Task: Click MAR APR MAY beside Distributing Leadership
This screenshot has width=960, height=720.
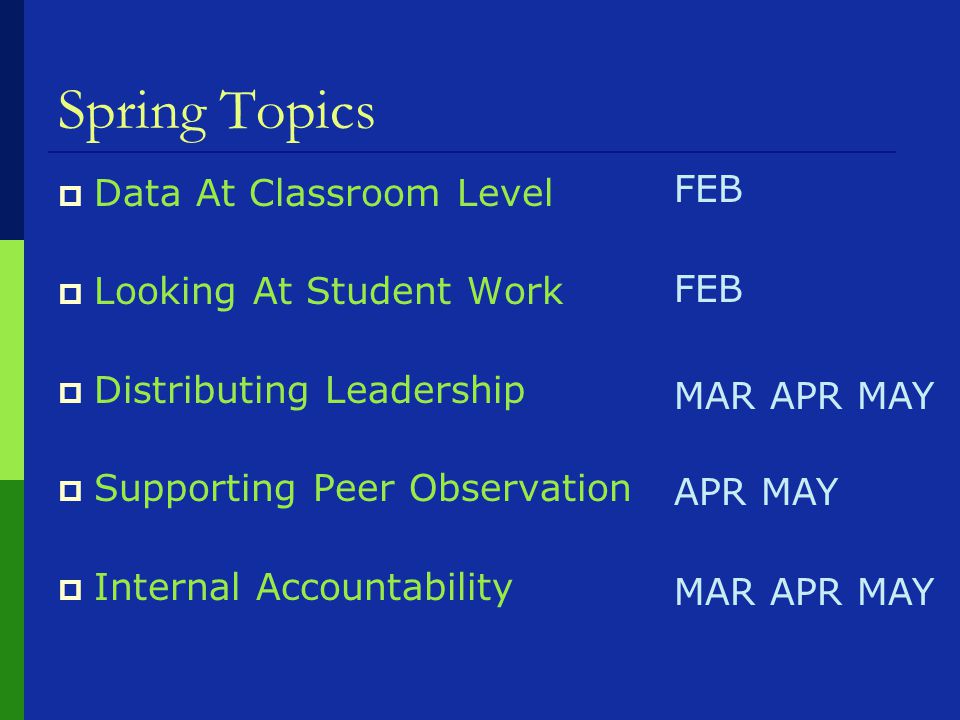Action: tap(804, 396)
